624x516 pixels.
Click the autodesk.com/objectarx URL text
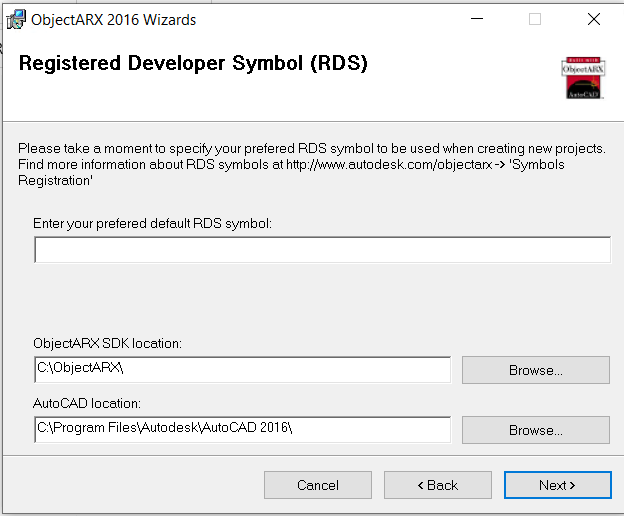click(x=389, y=164)
